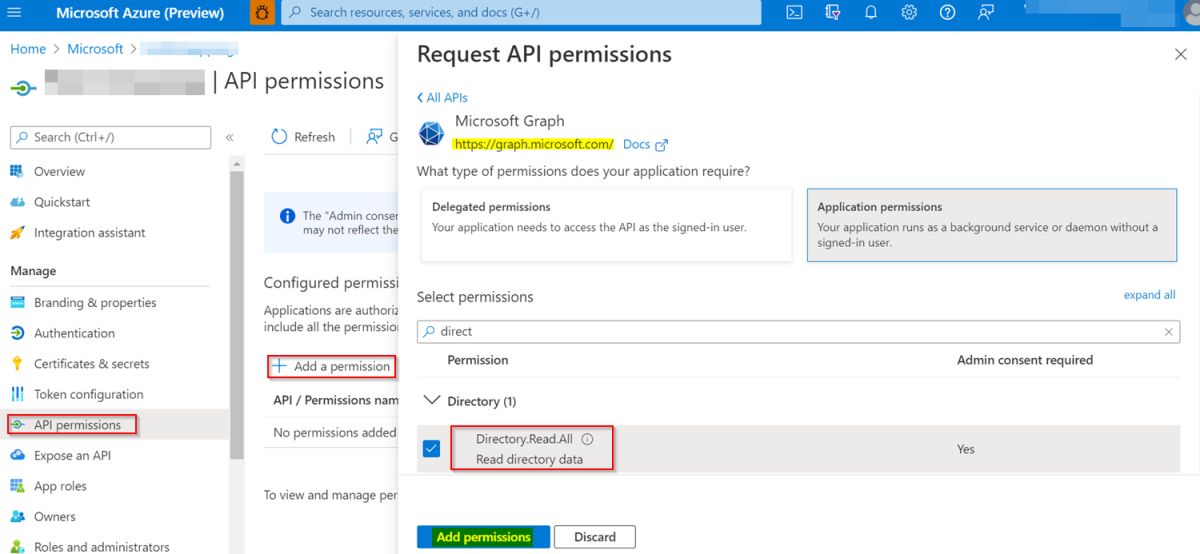Collapse the left navigation pane

[x=229, y=138]
